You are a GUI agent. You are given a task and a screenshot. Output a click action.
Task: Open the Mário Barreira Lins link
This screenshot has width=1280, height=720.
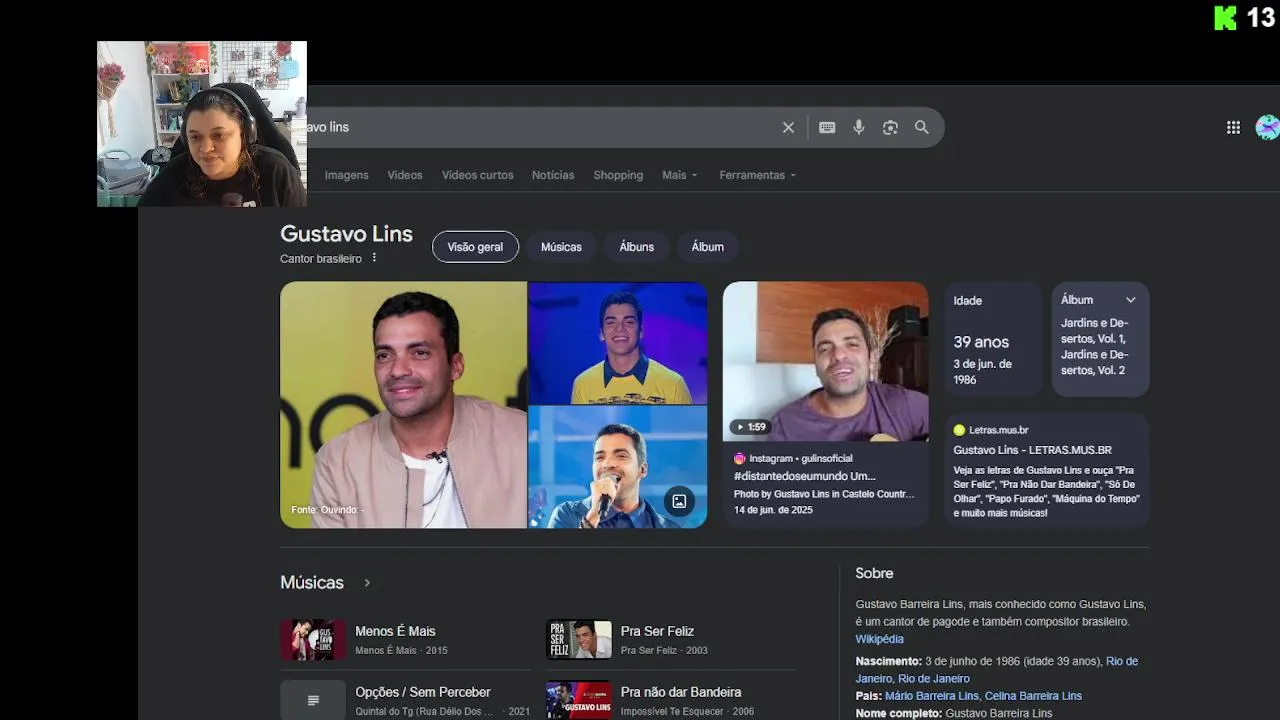point(932,696)
